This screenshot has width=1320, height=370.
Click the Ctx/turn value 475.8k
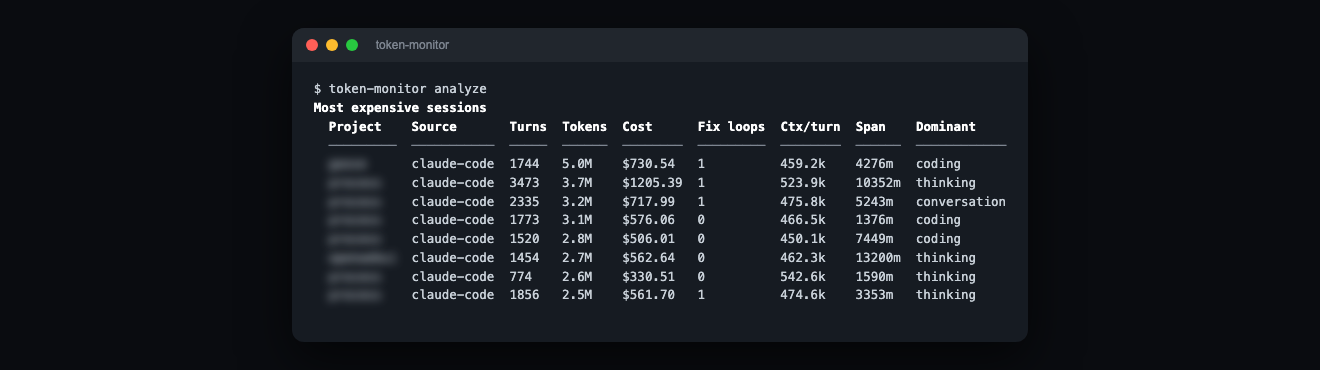pyautogui.click(x=803, y=201)
